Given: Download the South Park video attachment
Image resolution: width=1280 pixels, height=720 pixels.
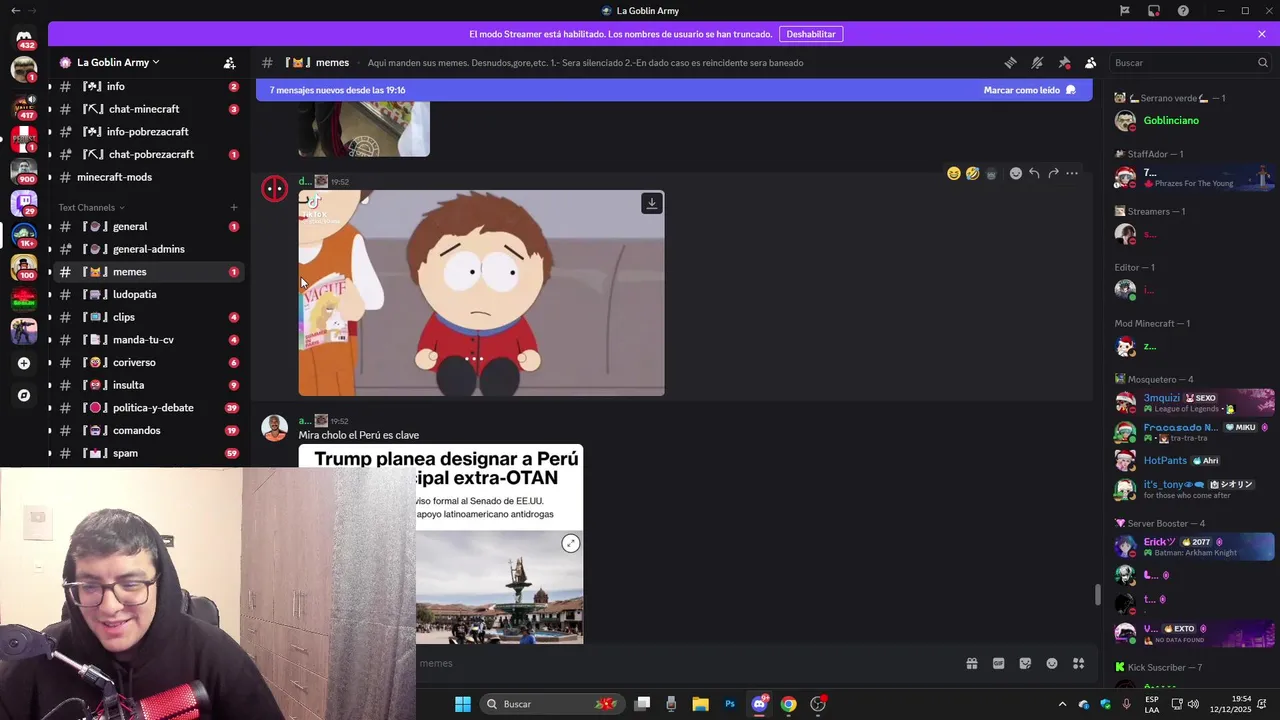Looking at the screenshot, I should coord(652,203).
